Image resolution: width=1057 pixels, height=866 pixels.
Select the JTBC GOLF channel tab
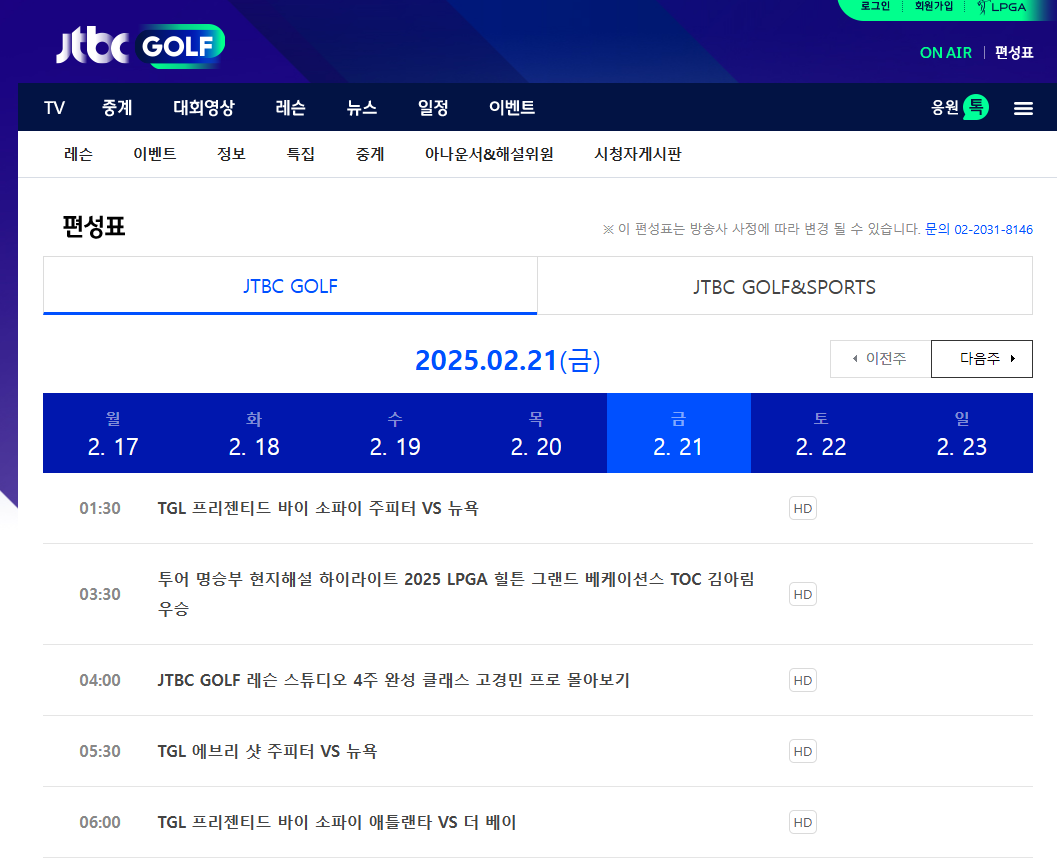pos(290,286)
